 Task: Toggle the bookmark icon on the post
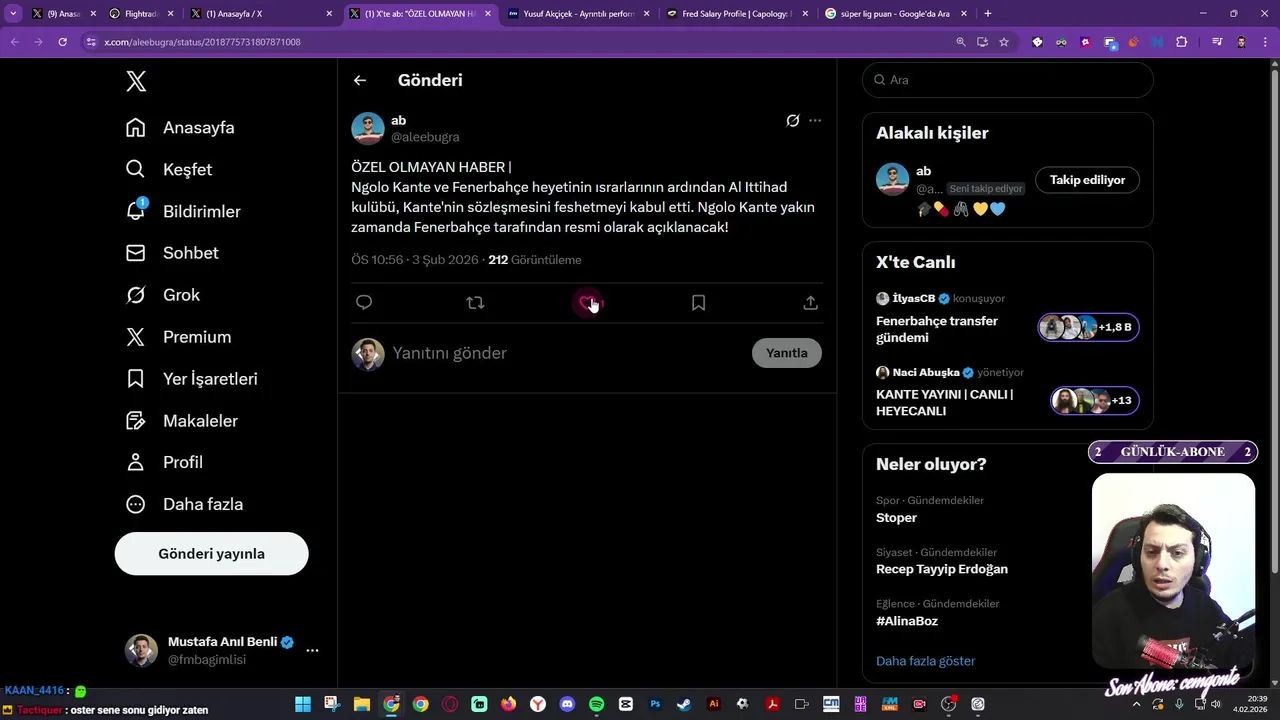tap(698, 302)
